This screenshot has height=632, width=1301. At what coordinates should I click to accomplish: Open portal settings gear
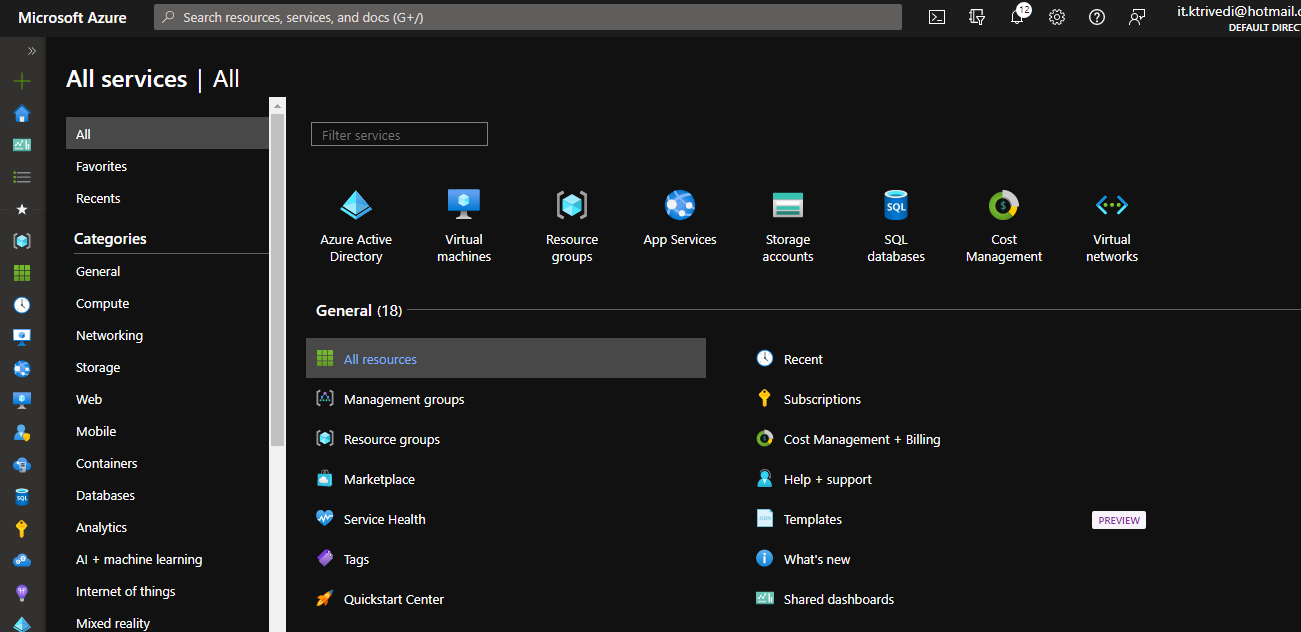(1057, 17)
